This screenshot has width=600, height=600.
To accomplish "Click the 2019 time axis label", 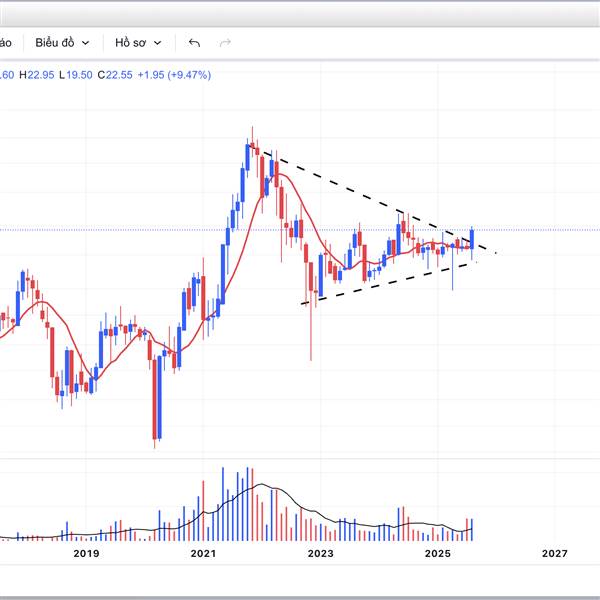I will 86,553.
